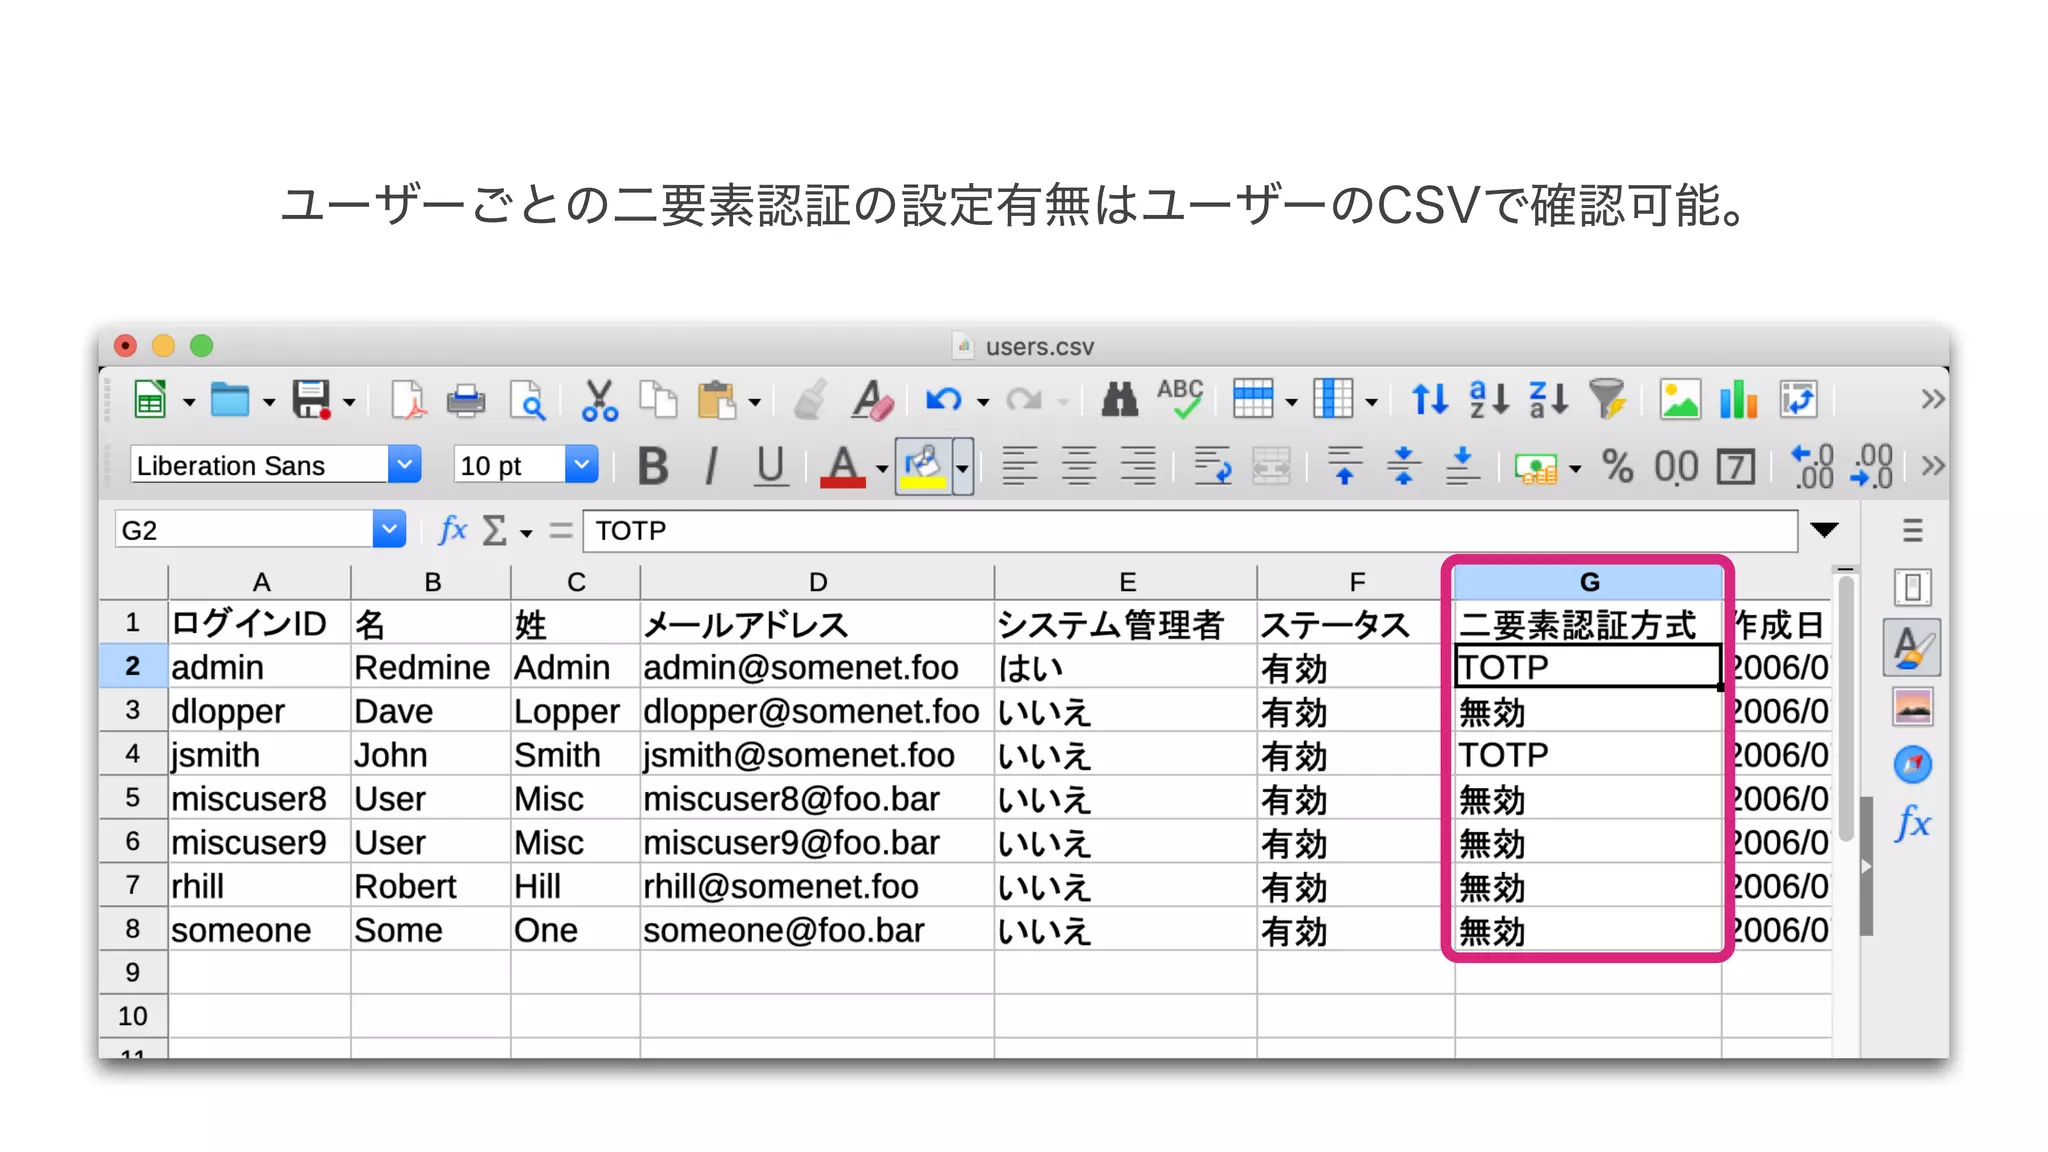The image size is (2048, 1152).
Task: Click the Cut scissors icon
Action: 599,401
